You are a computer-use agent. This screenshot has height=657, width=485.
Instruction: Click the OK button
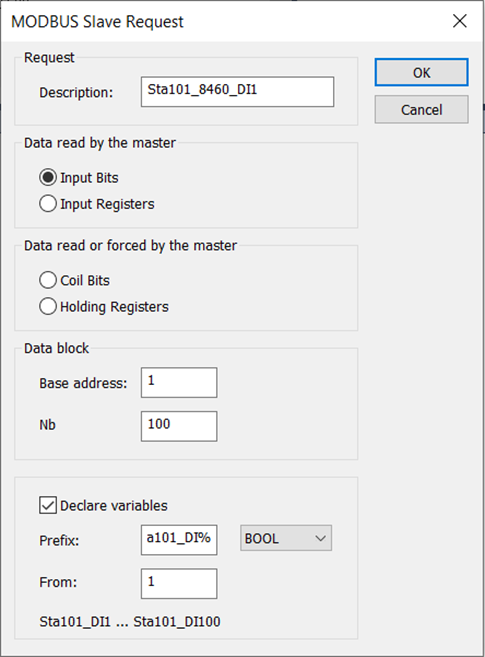(x=421, y=72)
